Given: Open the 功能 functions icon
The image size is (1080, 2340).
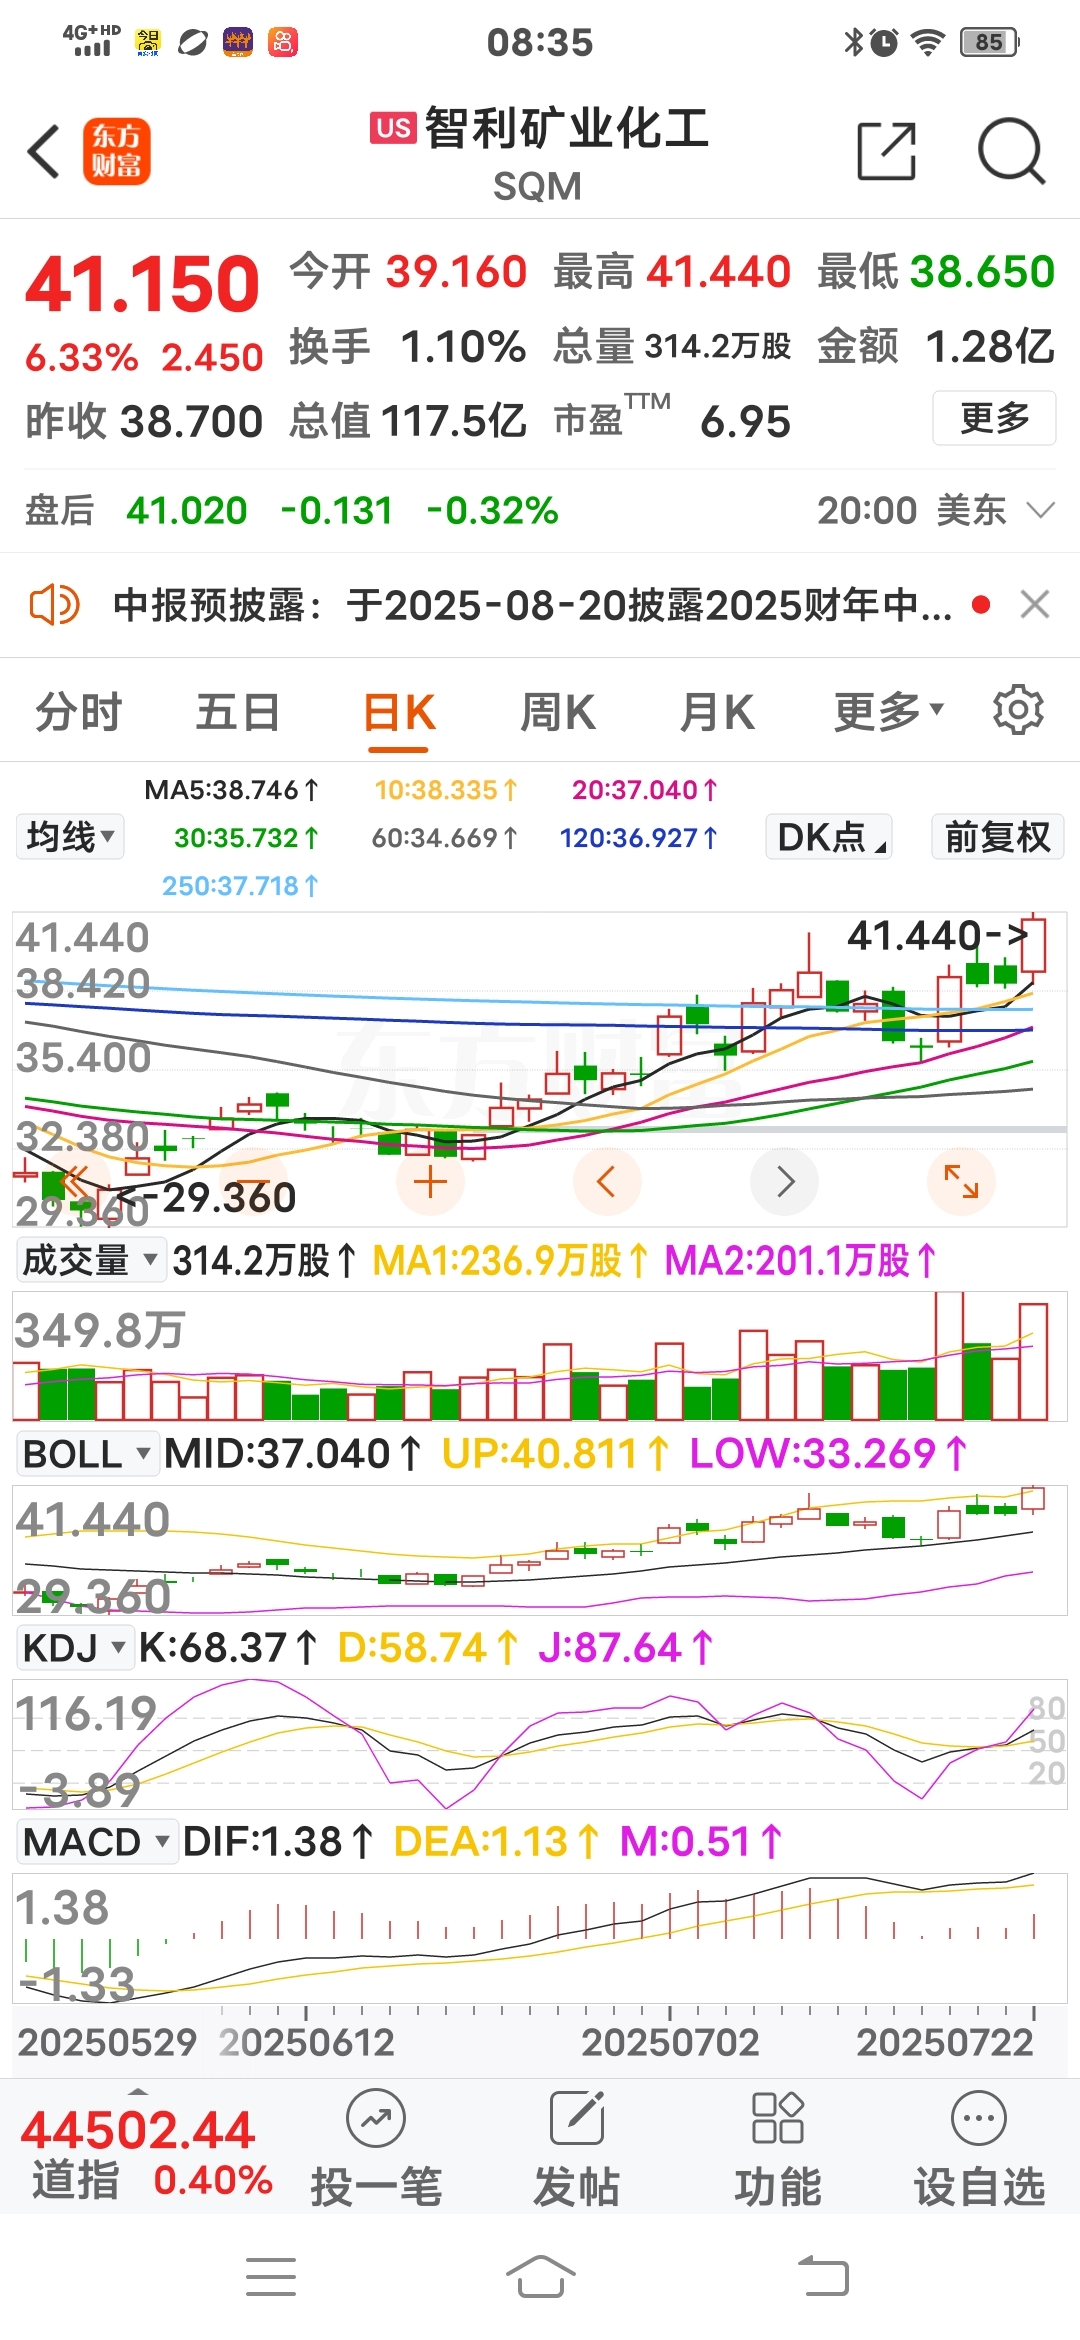Looking at the screenshot, I should coord(778,2118).
